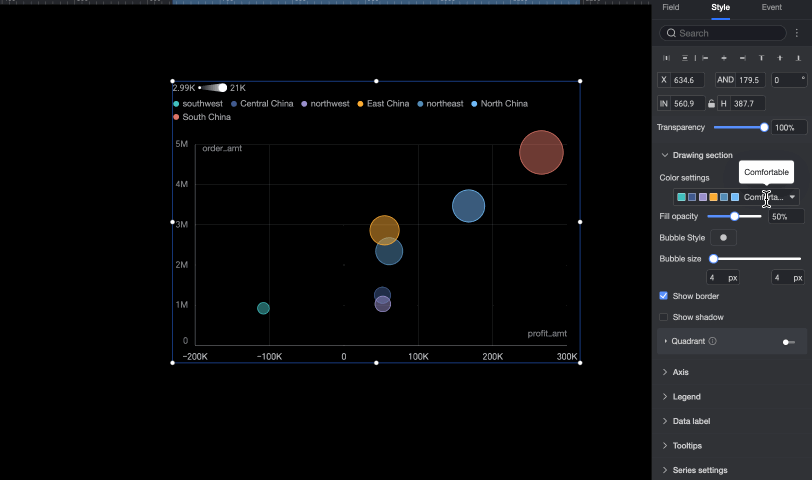Click the Search input field

click(723, 33)
